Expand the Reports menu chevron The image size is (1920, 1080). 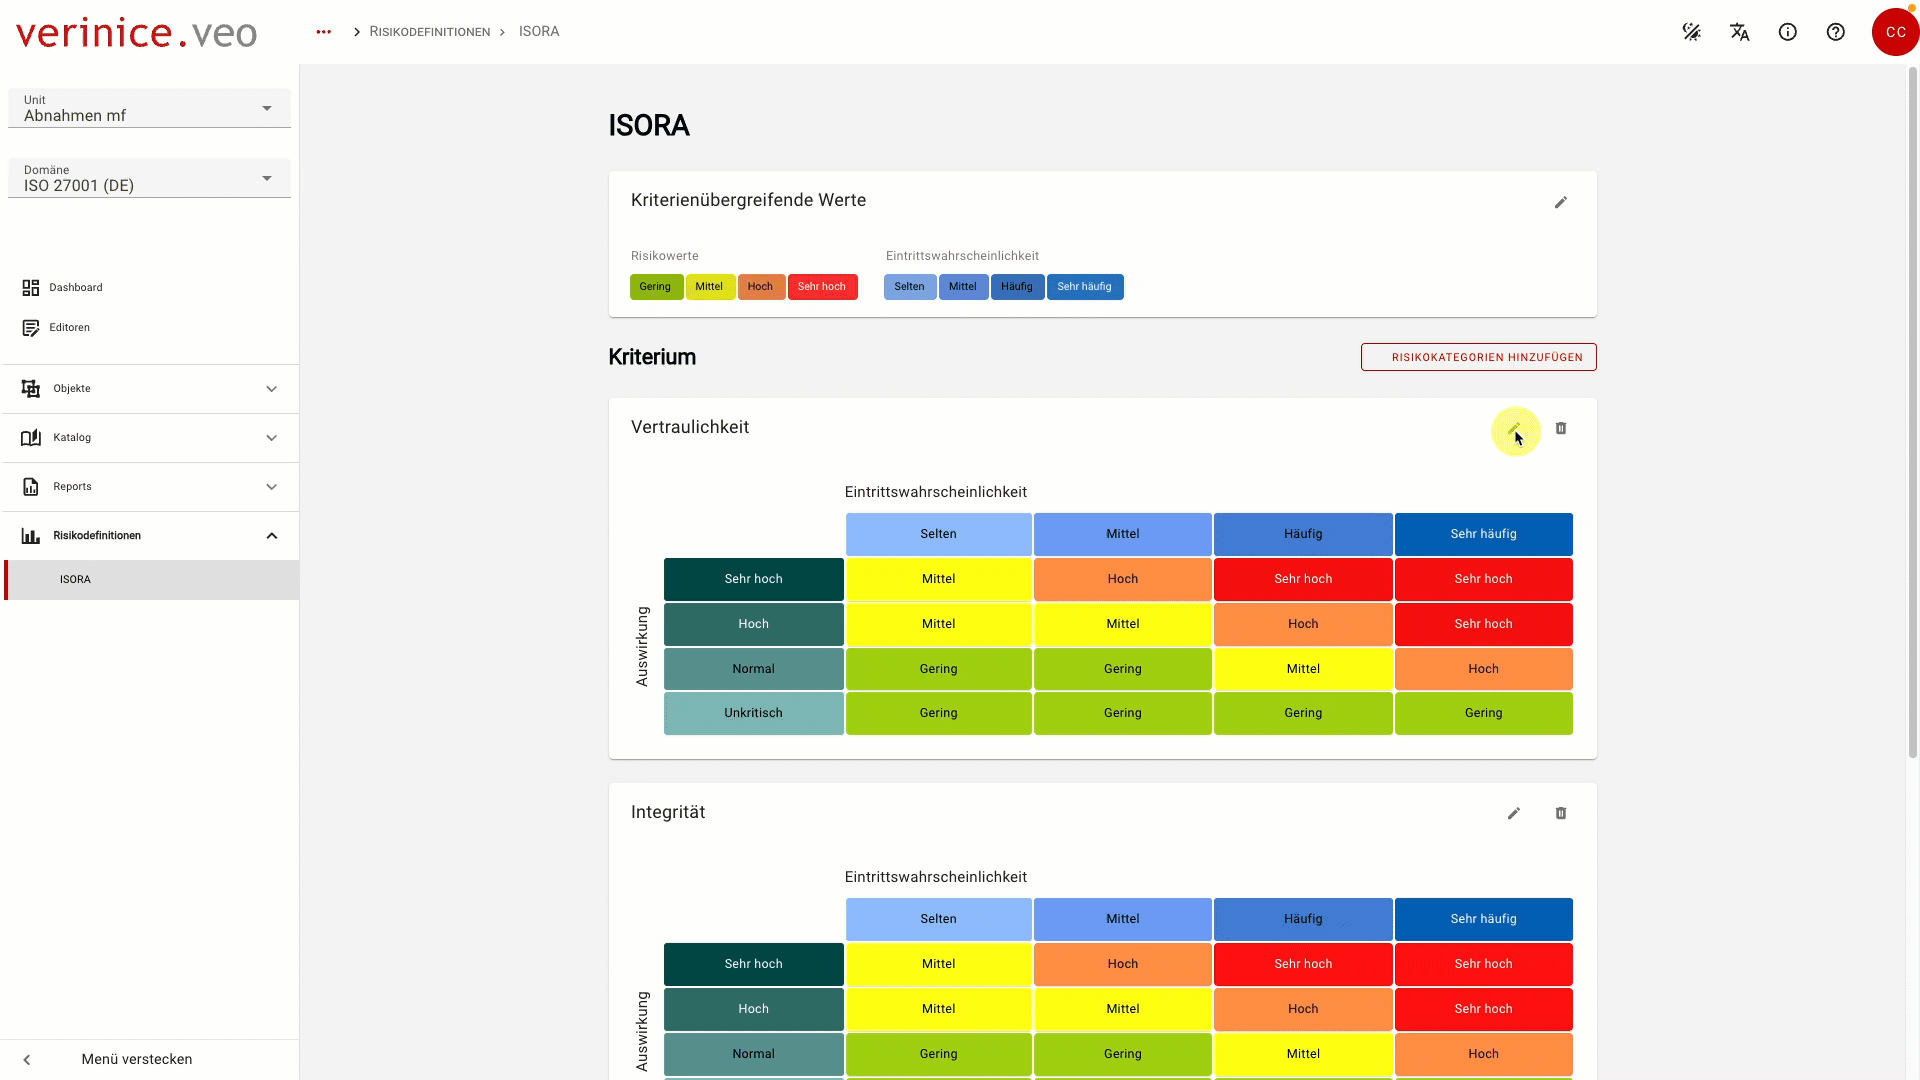coord(272,487)
